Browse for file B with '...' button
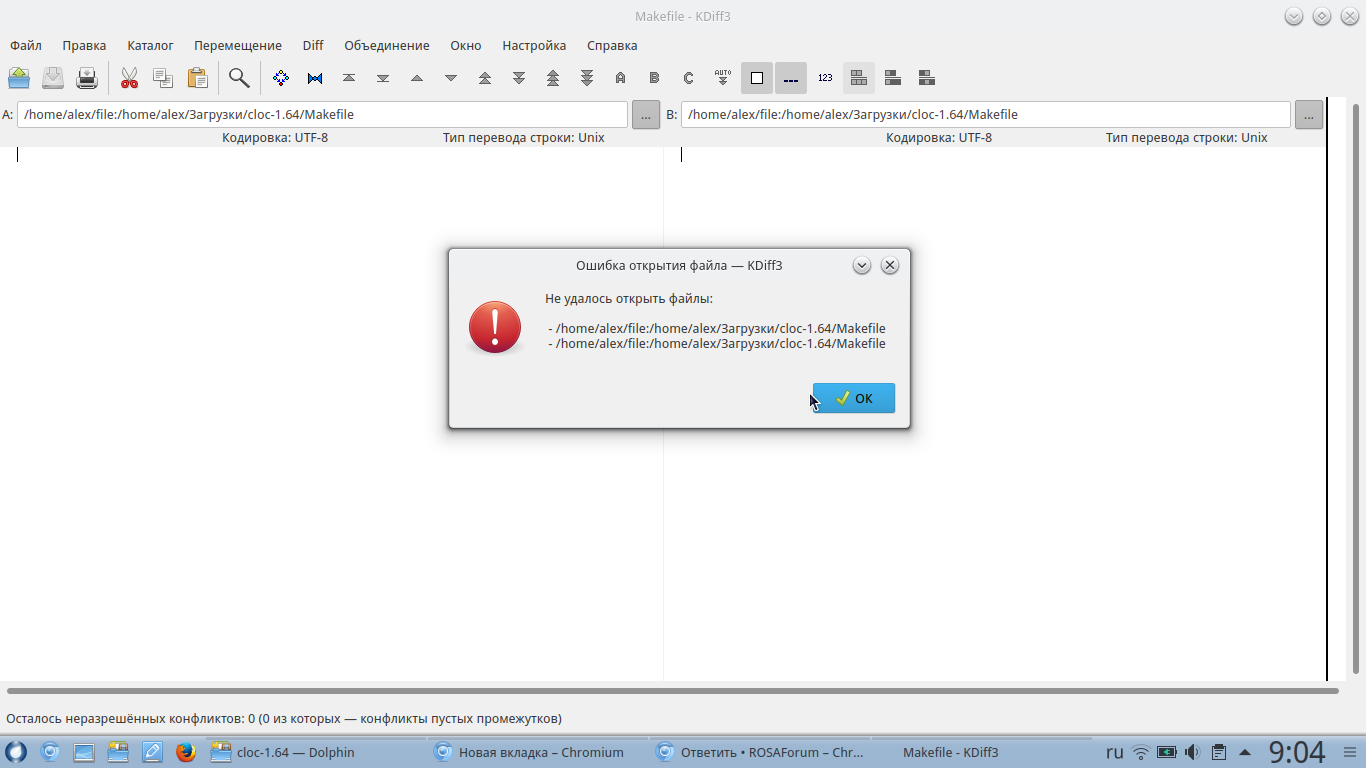 1309,114
